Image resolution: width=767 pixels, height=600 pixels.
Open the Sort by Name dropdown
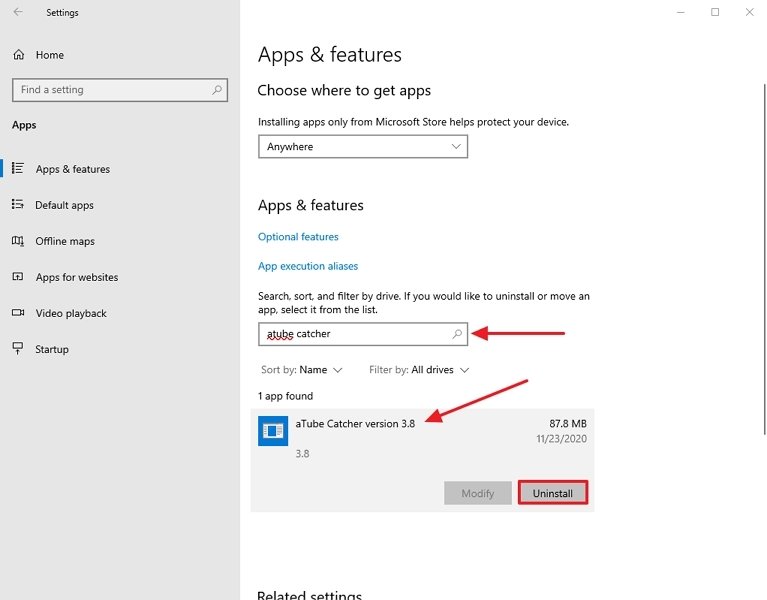[301, 370]
